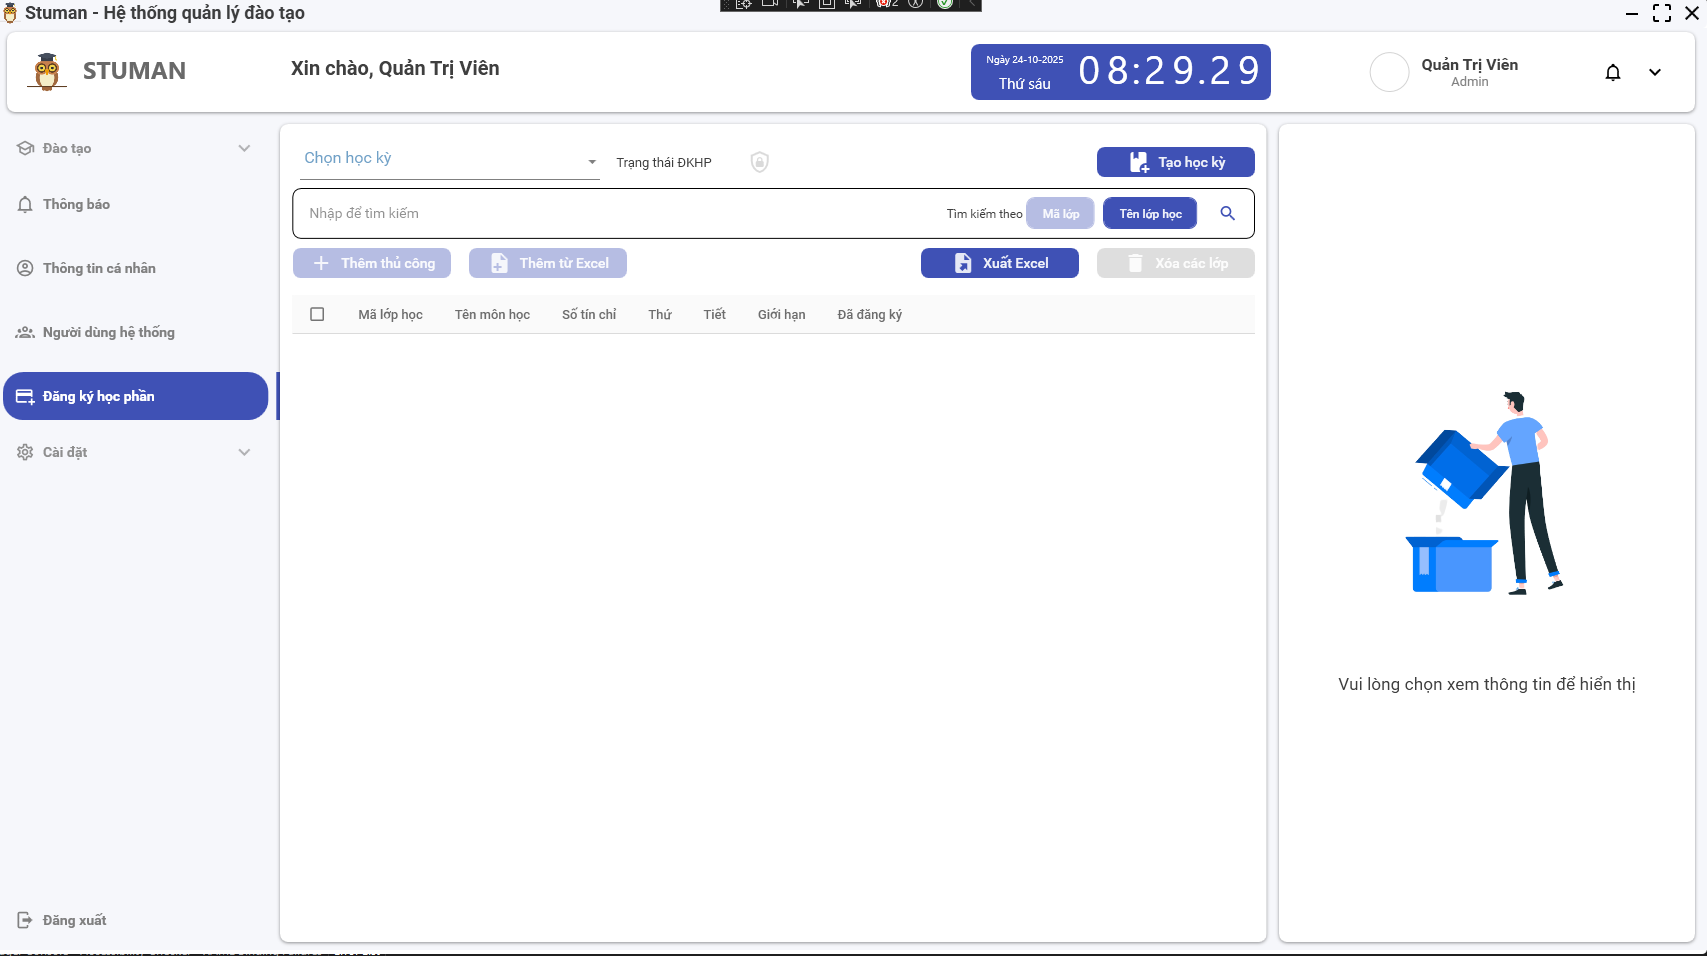This screenshot has width=1707, height=956.
Task: Tick the select-all checkbox in table header
Action: [x=317, y=314]
